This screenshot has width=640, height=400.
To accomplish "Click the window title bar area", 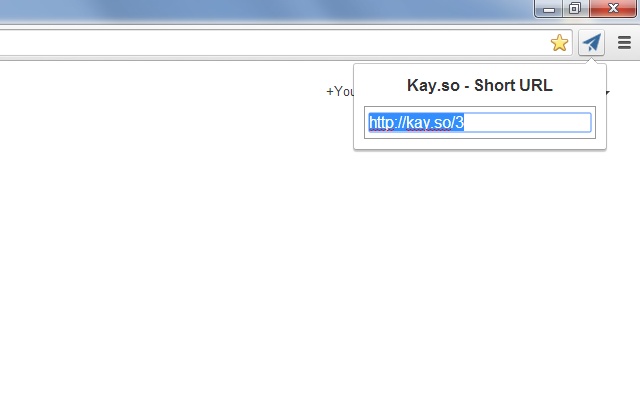I will (265, 10).
